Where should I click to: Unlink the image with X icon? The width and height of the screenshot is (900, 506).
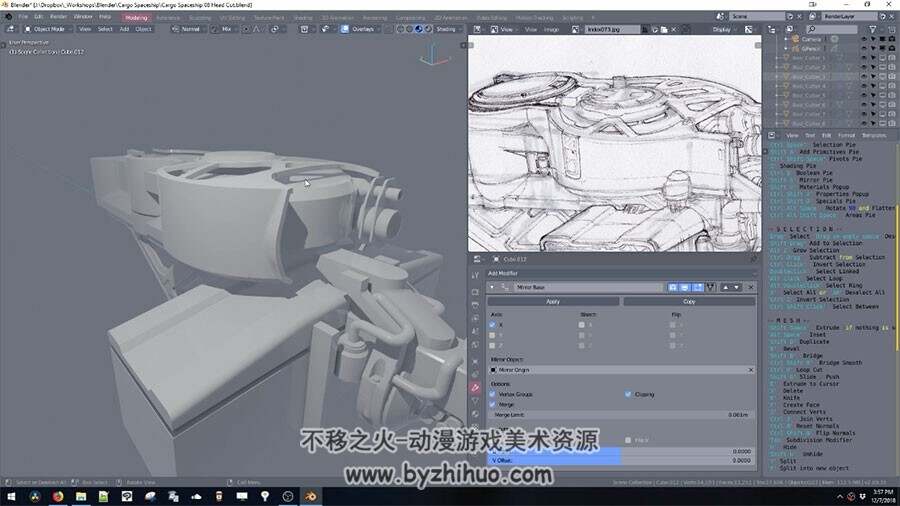(x=674, y=29)
